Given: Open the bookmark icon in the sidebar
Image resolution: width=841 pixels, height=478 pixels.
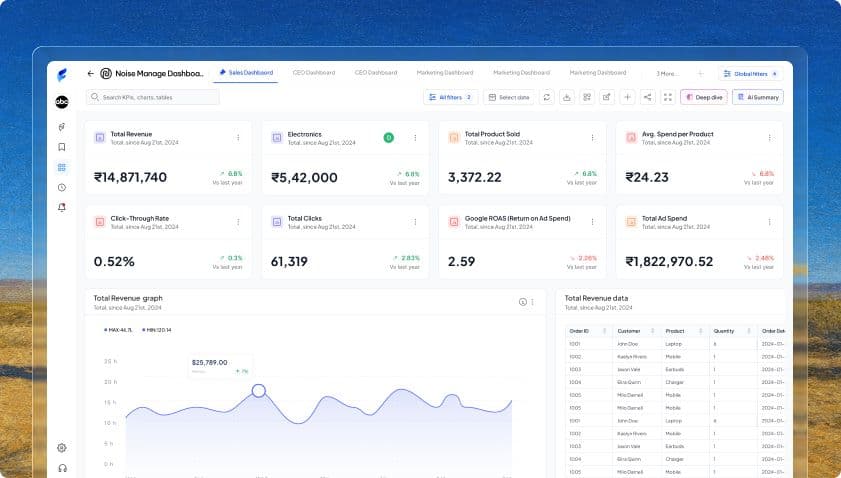Looking at the screenshot, I should coord(62,147).
